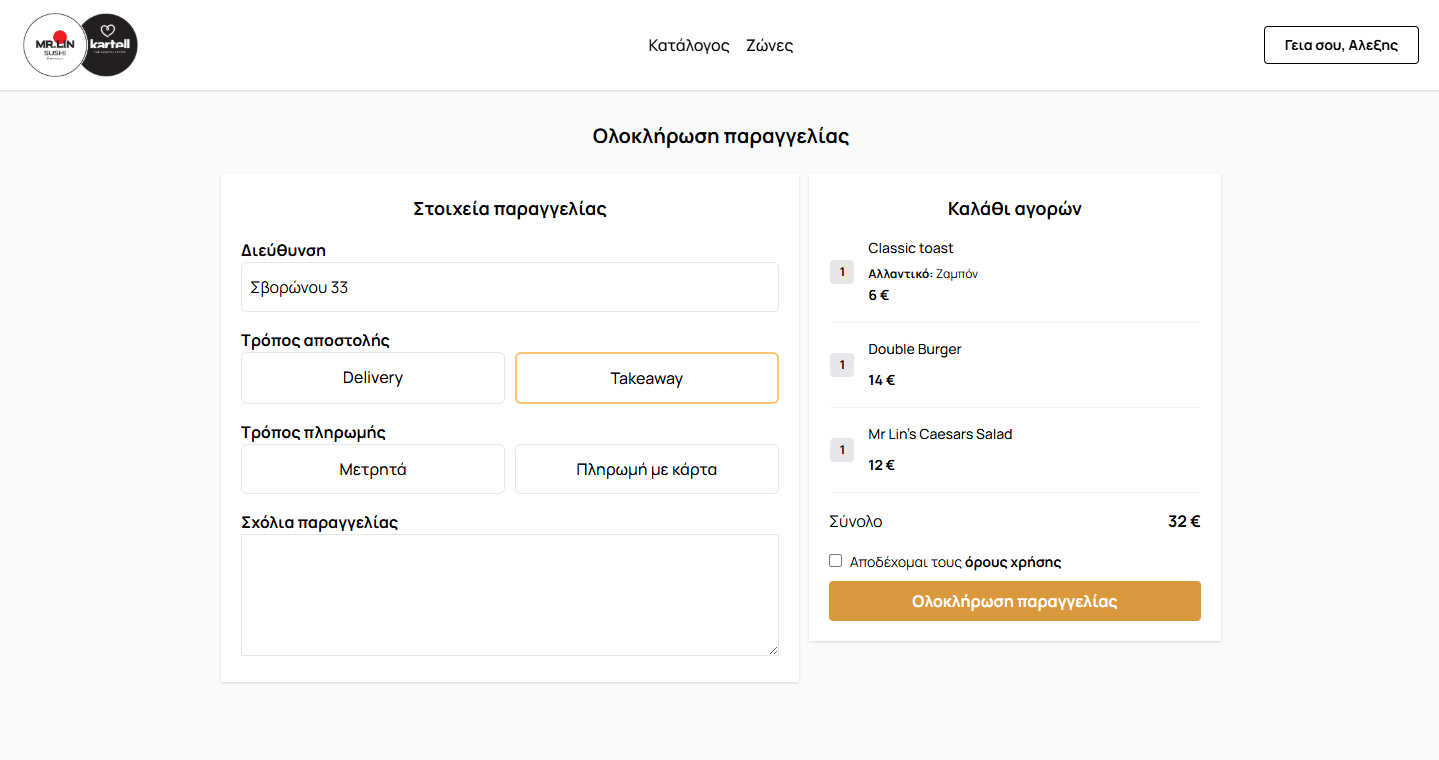Click the quantity badge for Caesars Salad

click(x=841, y=450)
